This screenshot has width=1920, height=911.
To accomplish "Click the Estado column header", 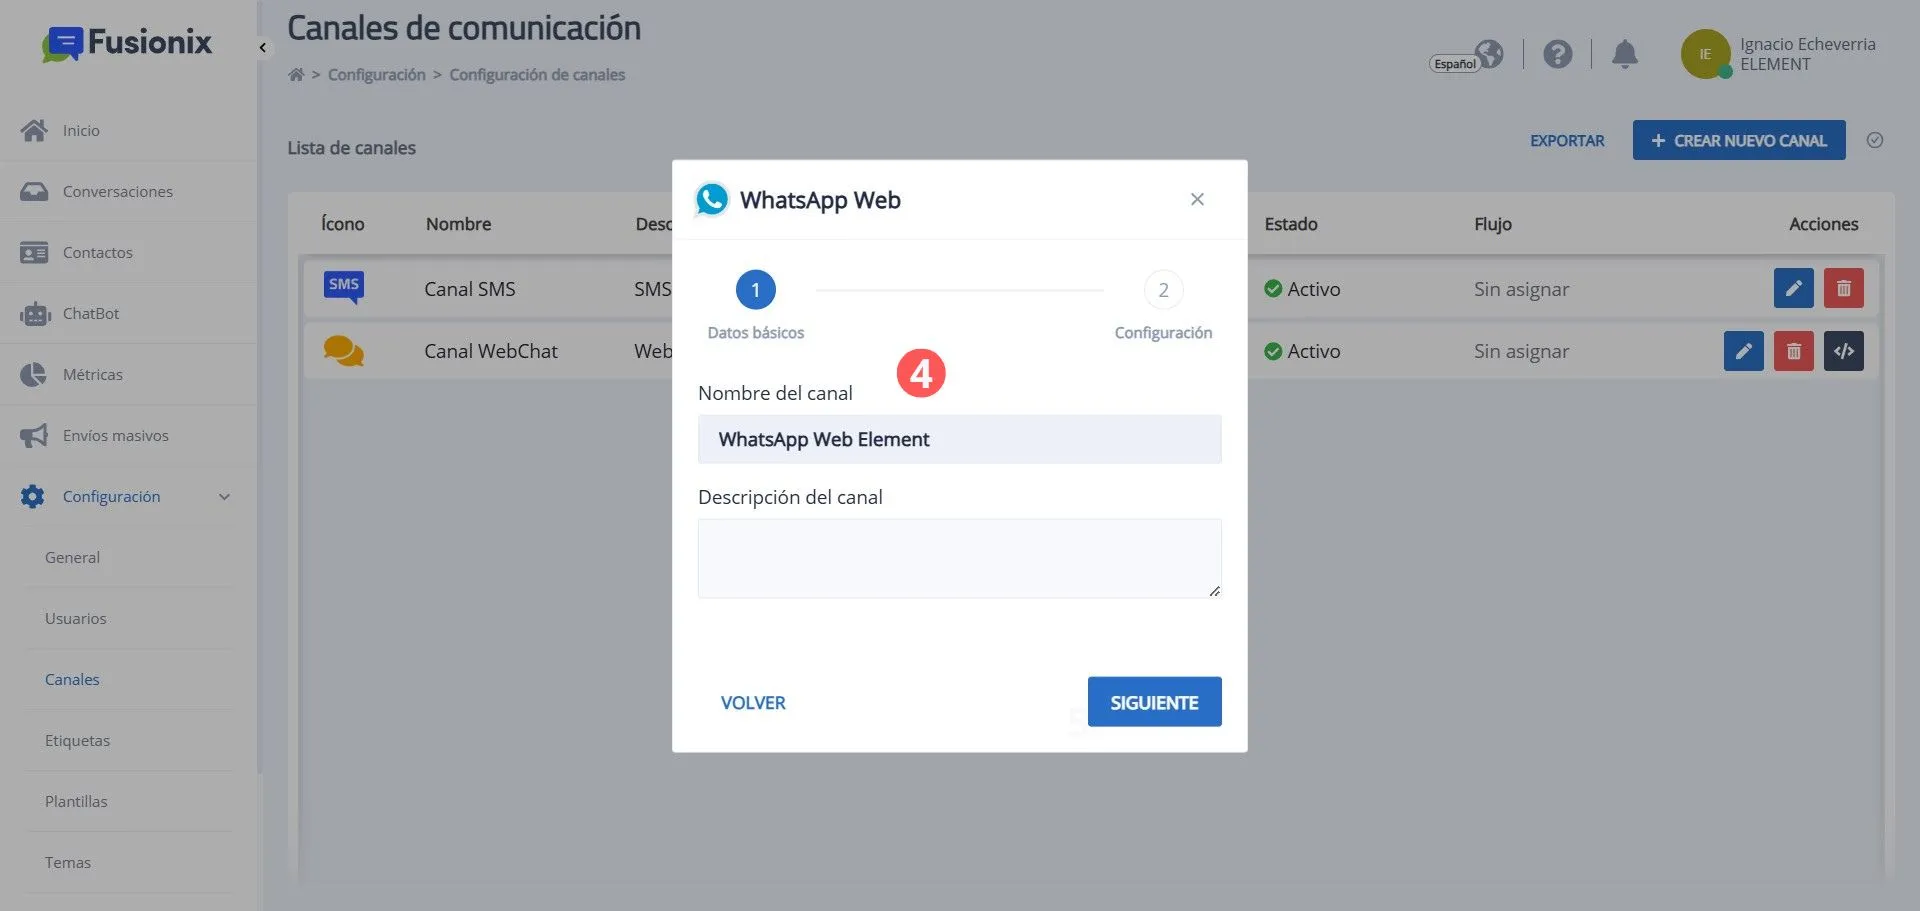I will tap(1291, 224).
